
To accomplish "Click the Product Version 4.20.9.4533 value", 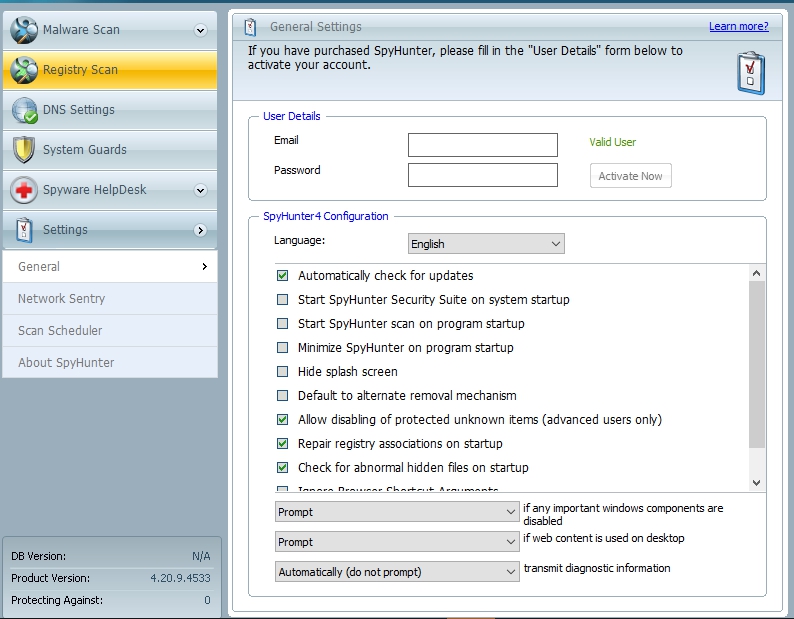I will click(180, 578).
